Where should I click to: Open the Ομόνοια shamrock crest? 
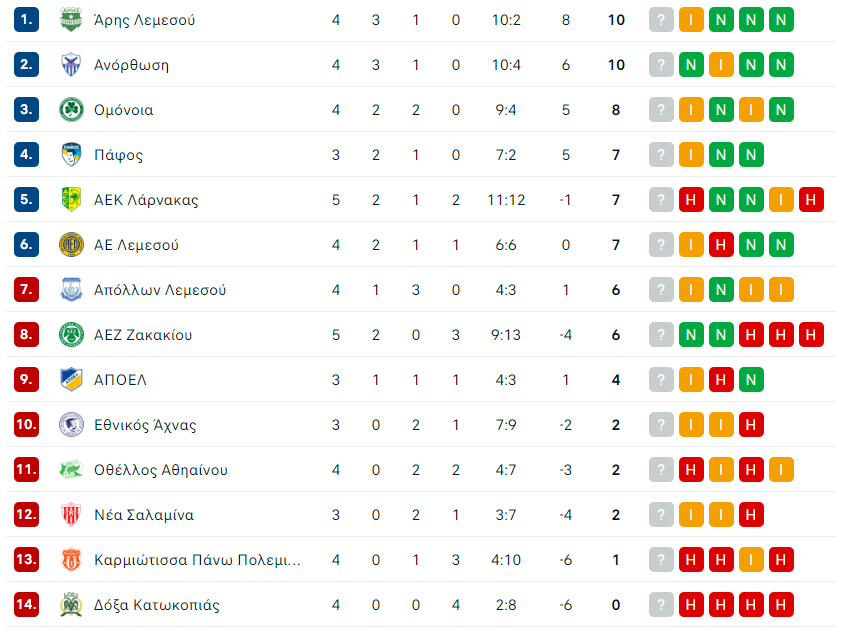[x=71, y=110]
